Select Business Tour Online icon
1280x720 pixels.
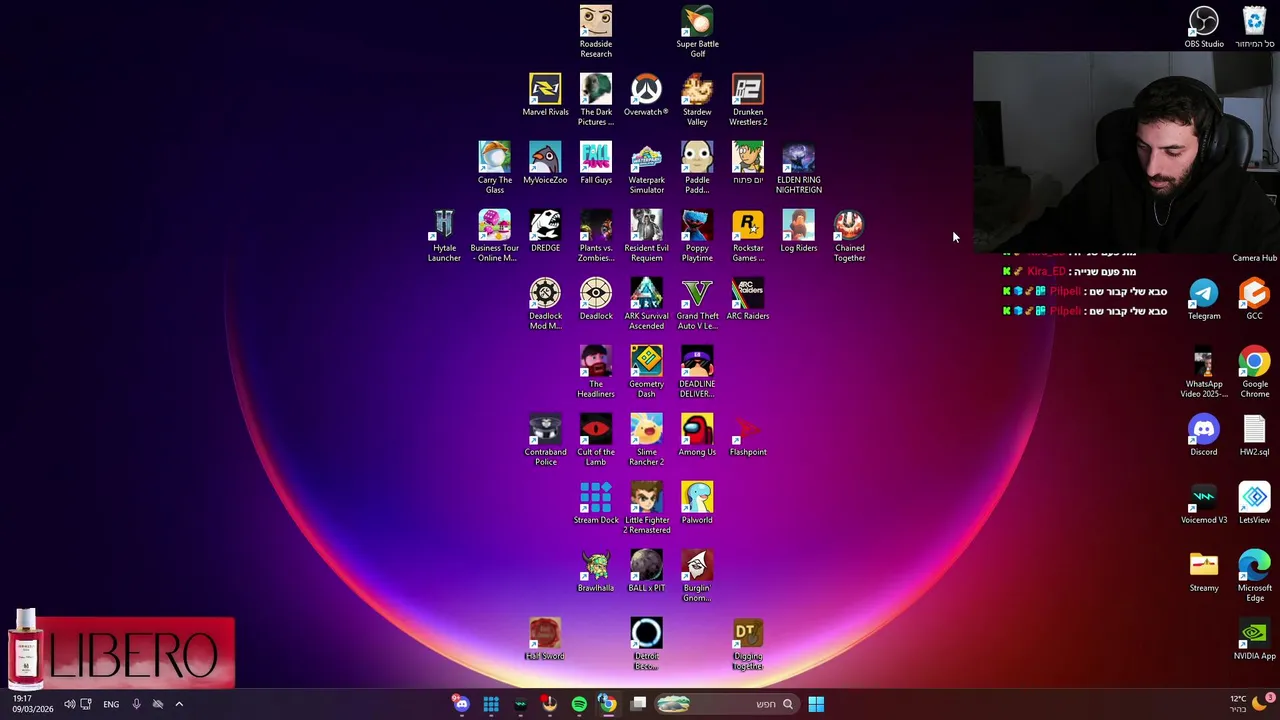click(x=494, y=235)
